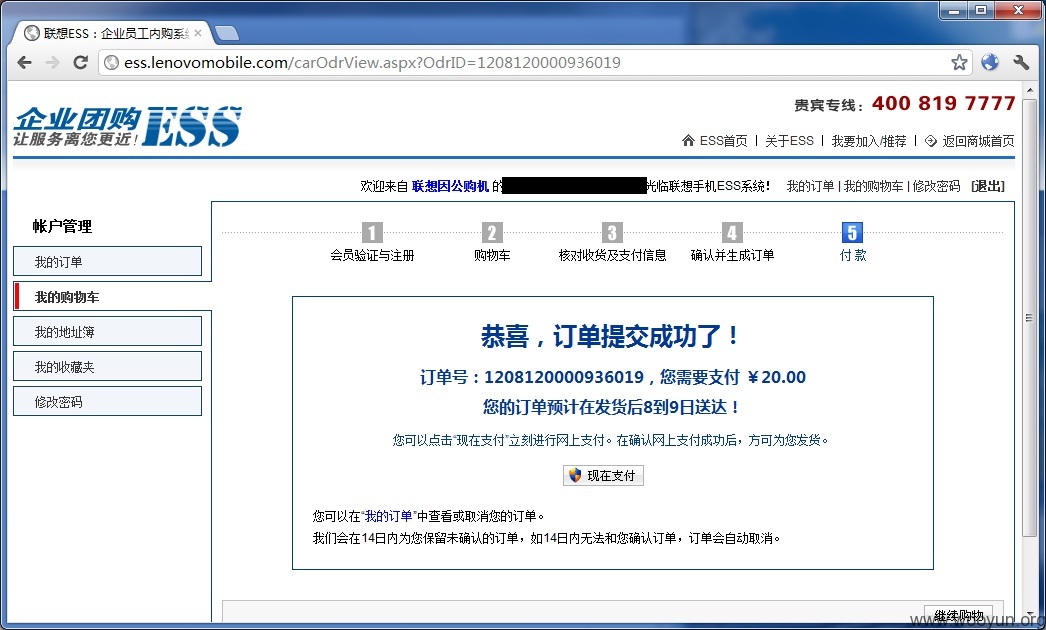
Task: Click the page scrollbar up arrow
Action: (x=1030, y=91)
